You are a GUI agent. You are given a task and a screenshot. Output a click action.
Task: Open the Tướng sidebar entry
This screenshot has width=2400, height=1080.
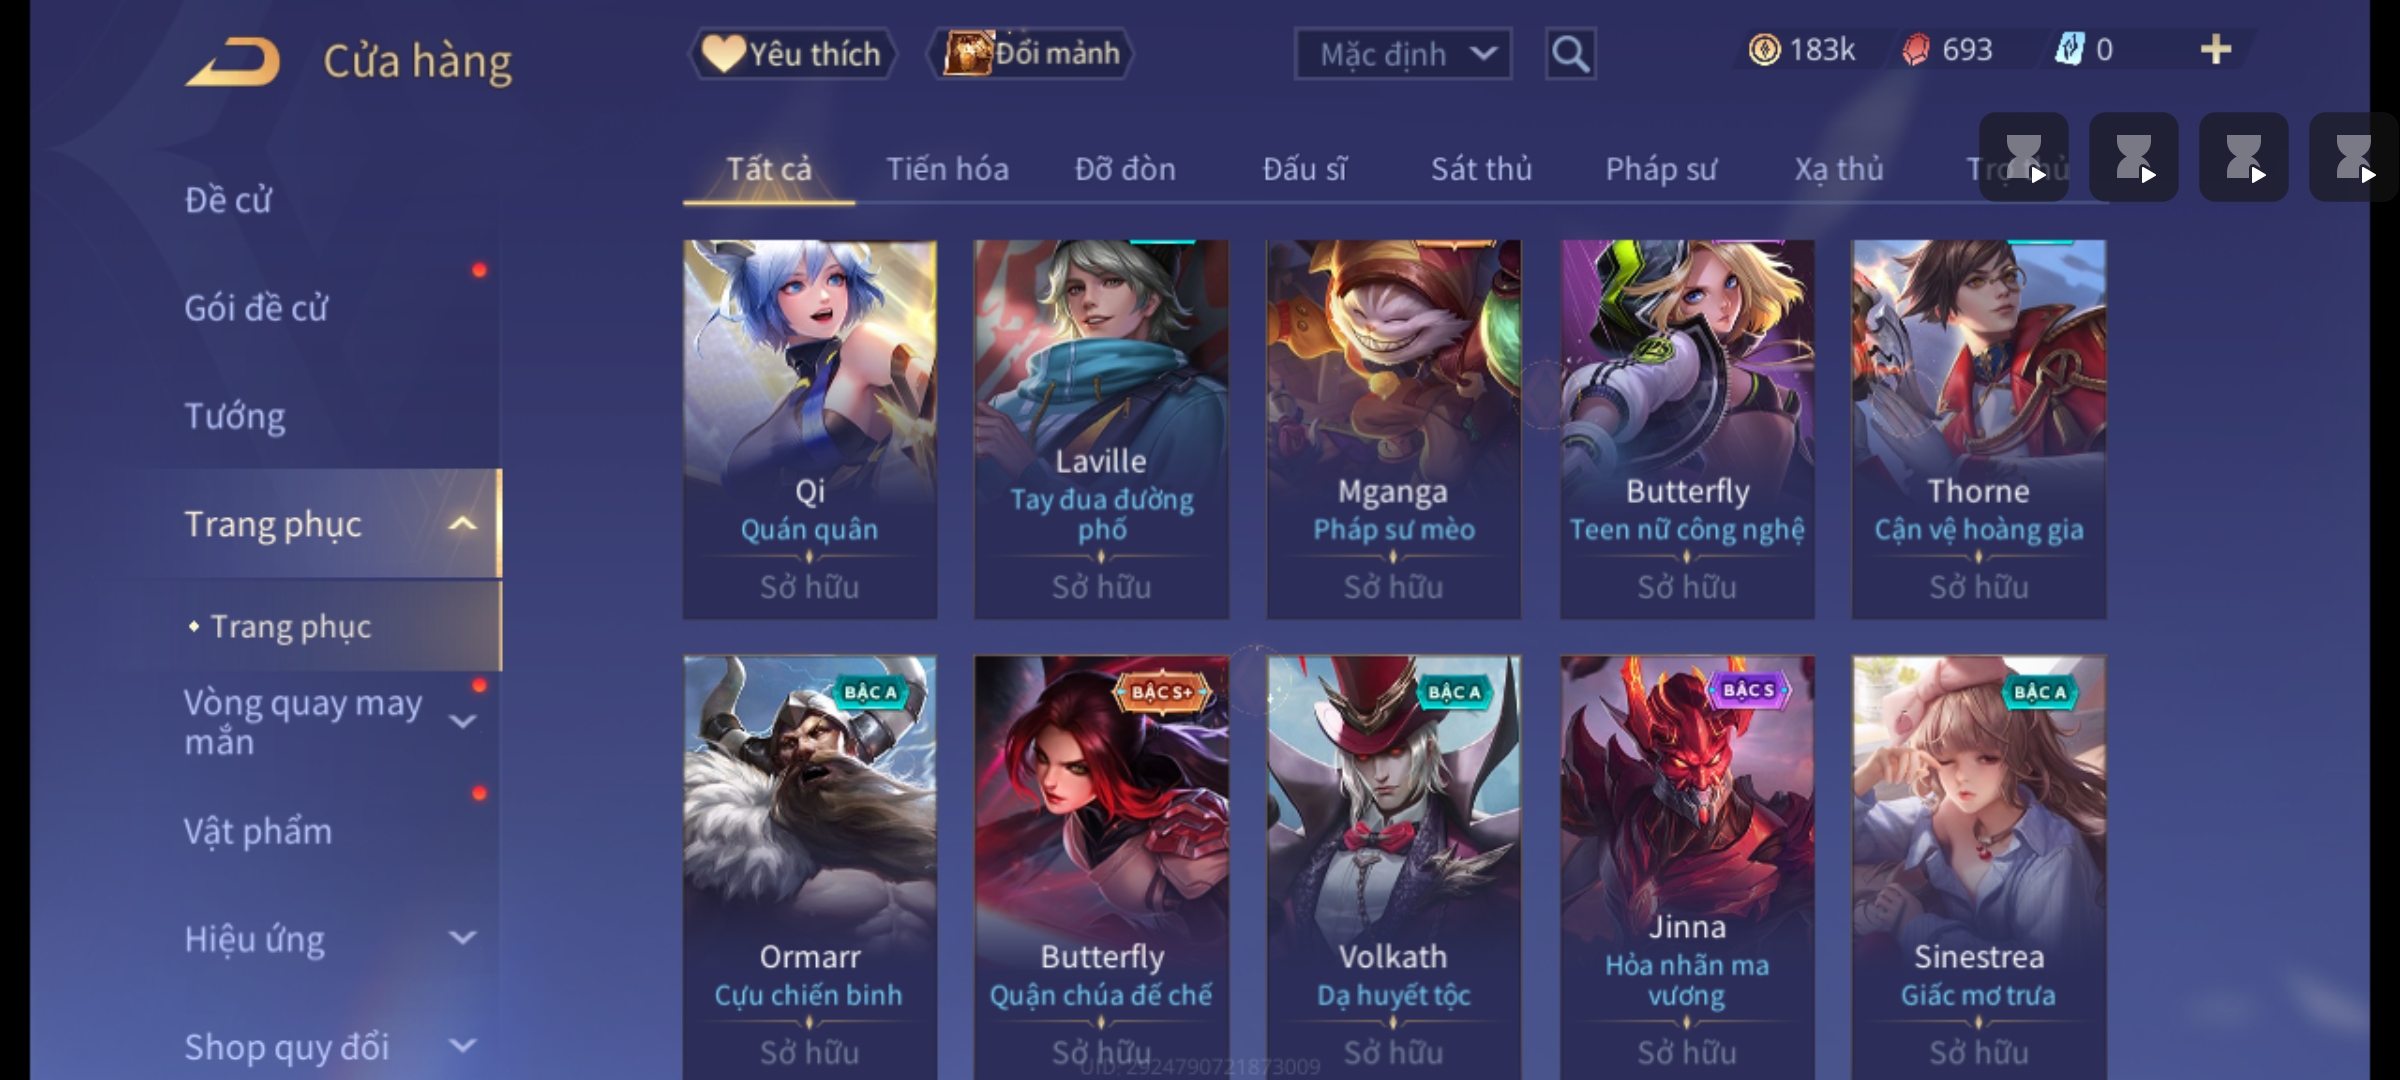click(x=235, y=416)
